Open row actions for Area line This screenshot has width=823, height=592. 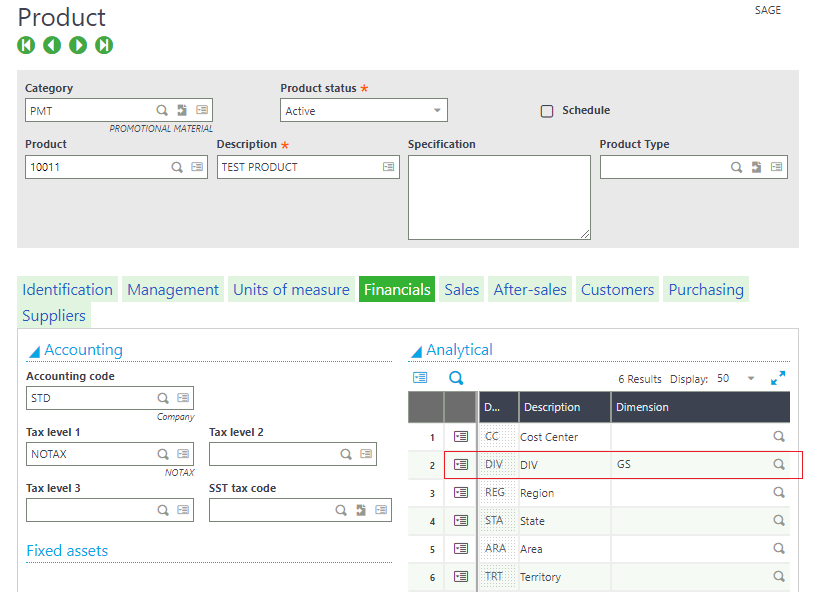[x=461, y=548]
